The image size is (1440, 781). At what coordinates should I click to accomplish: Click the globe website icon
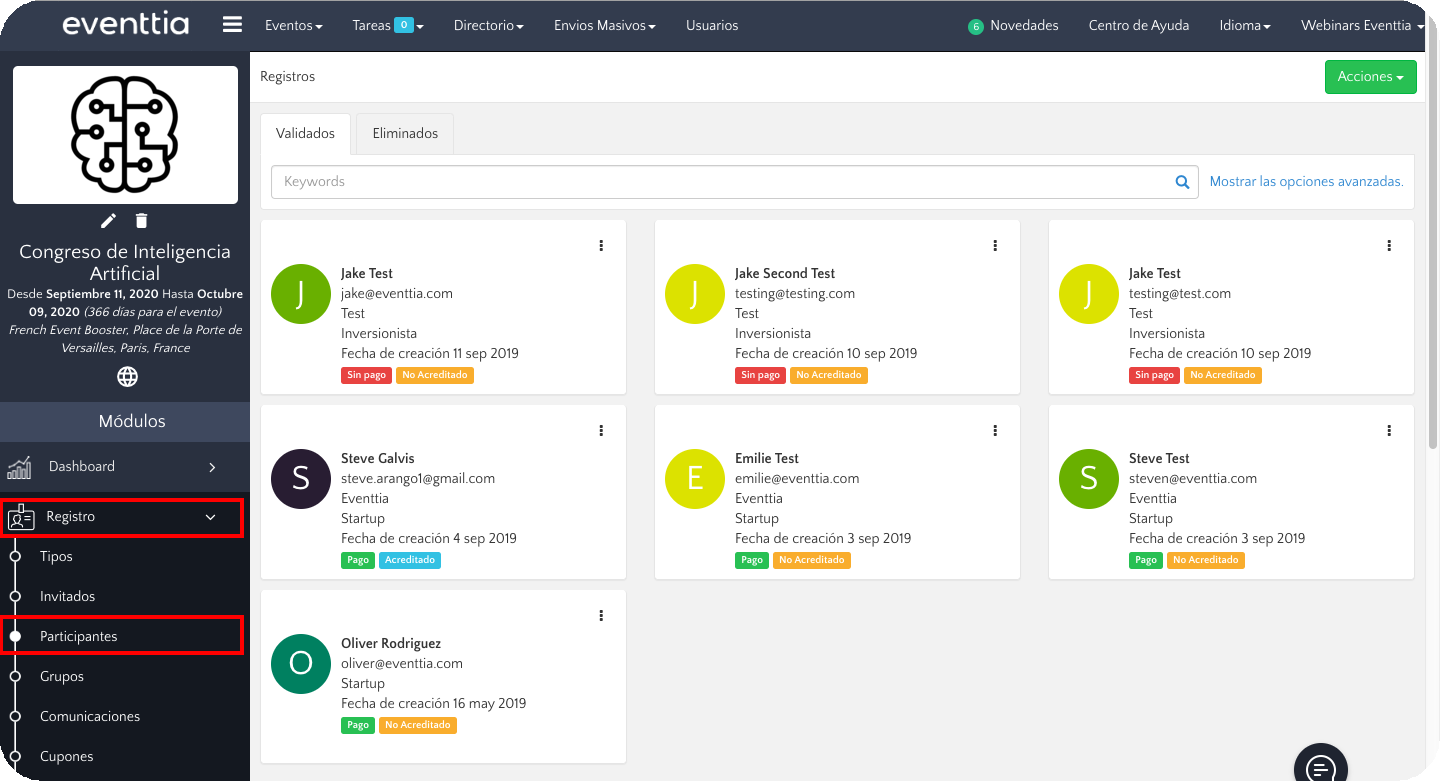click(127, 377)
